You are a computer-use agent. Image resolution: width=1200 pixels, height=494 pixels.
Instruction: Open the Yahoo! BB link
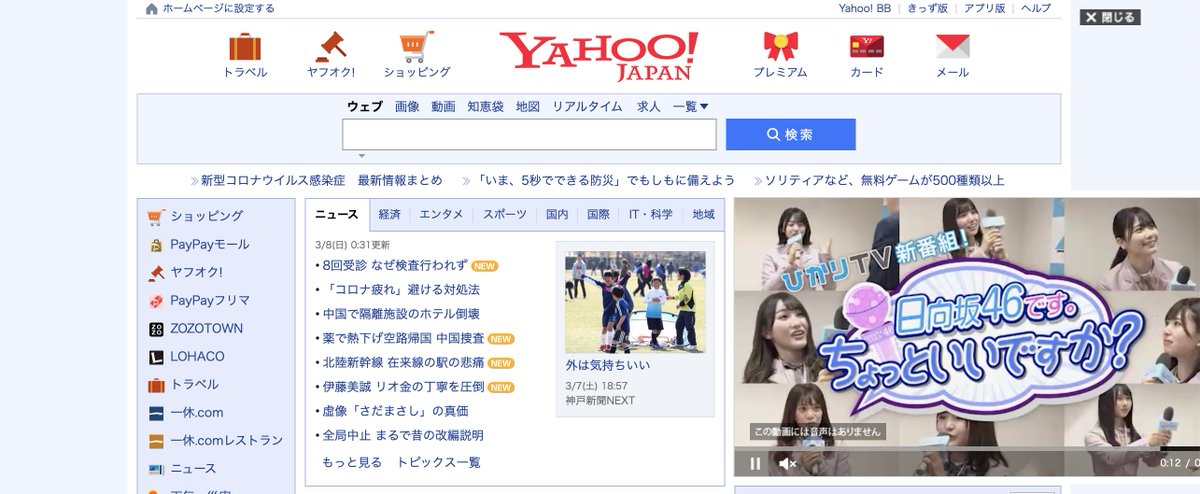click(x=864, y=9)
